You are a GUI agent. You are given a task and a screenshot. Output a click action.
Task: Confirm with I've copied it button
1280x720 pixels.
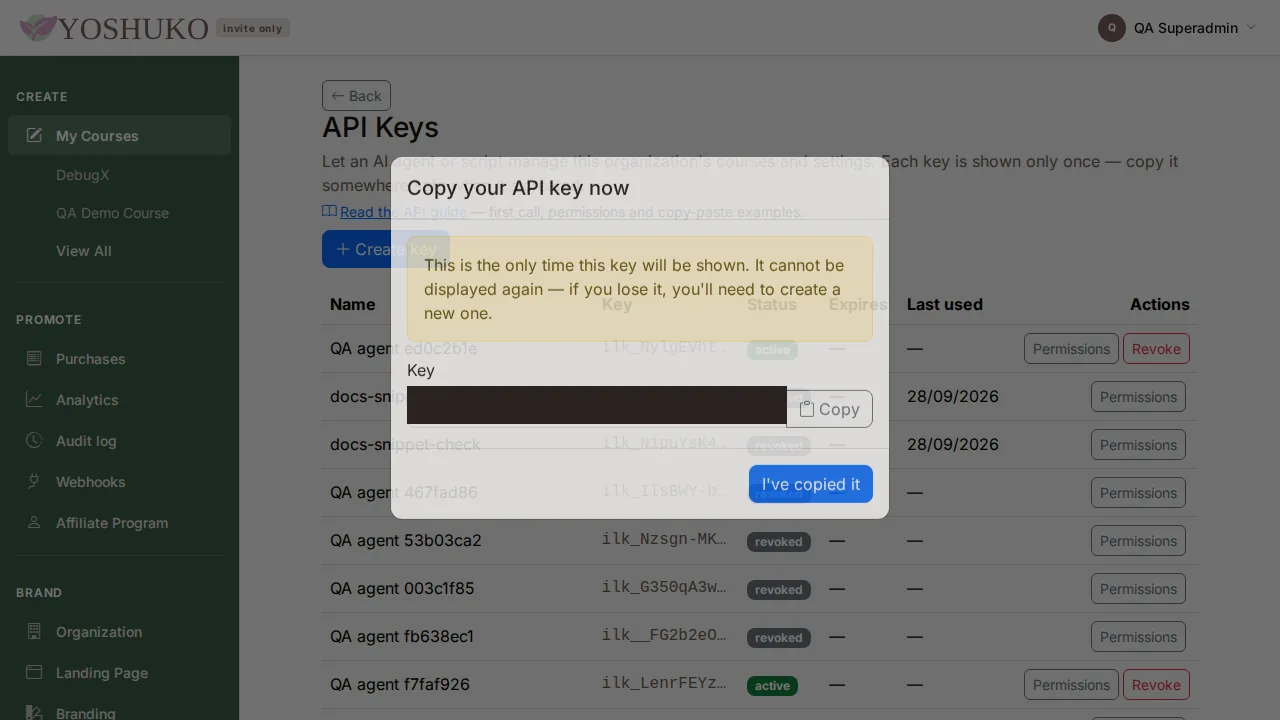click(x=811, y=484)
